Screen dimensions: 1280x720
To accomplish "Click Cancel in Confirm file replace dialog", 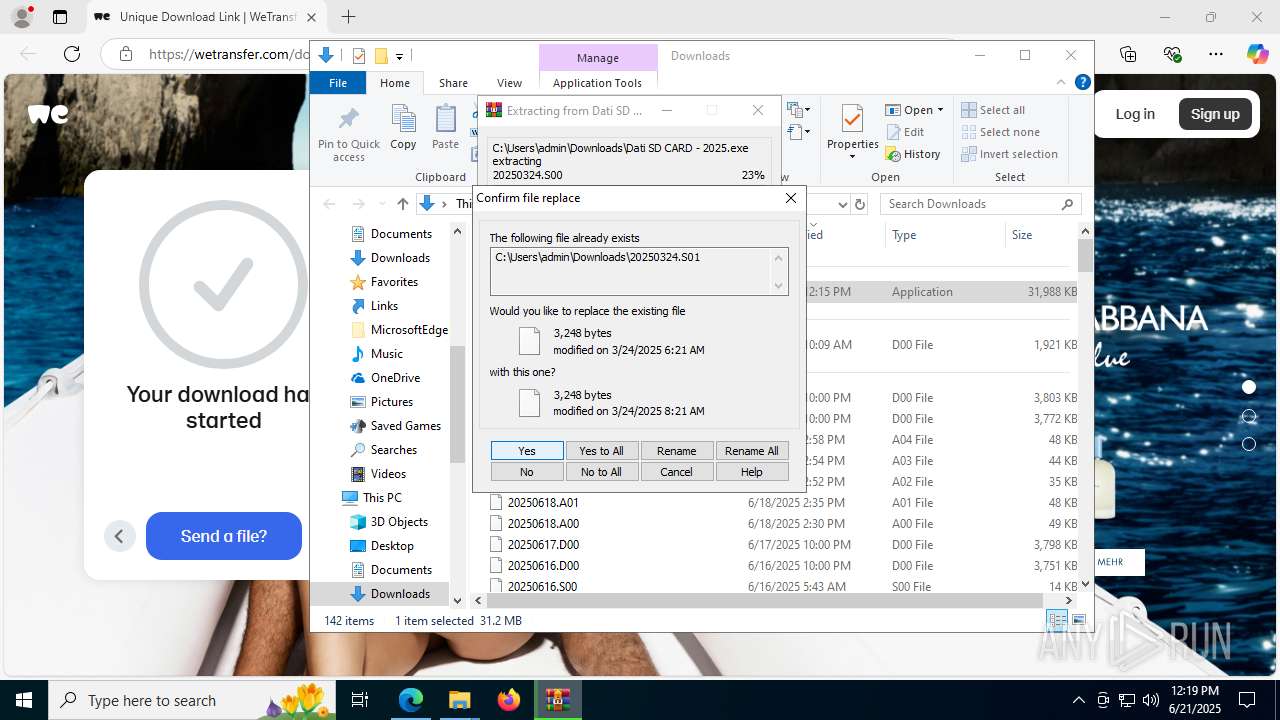I will [676, 472].
